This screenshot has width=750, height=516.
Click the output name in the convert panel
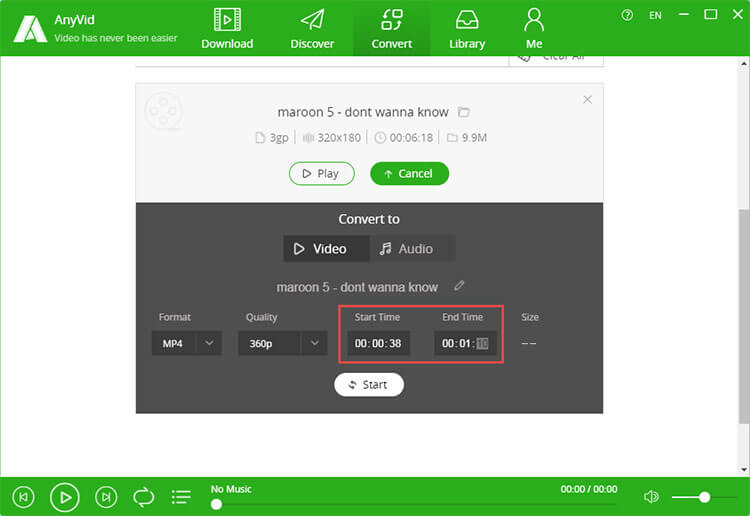(357, 287)
